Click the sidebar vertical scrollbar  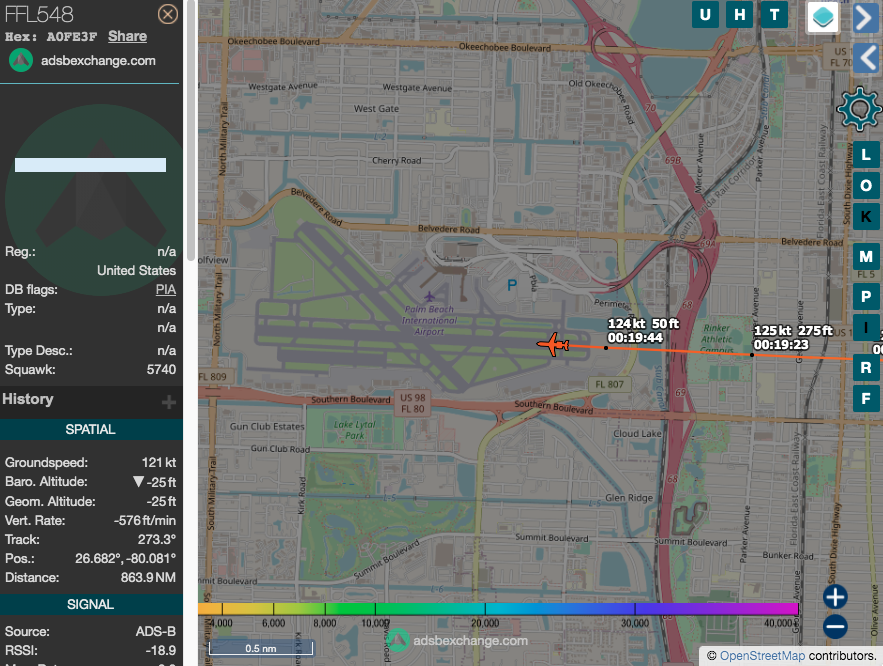[191, 129]
